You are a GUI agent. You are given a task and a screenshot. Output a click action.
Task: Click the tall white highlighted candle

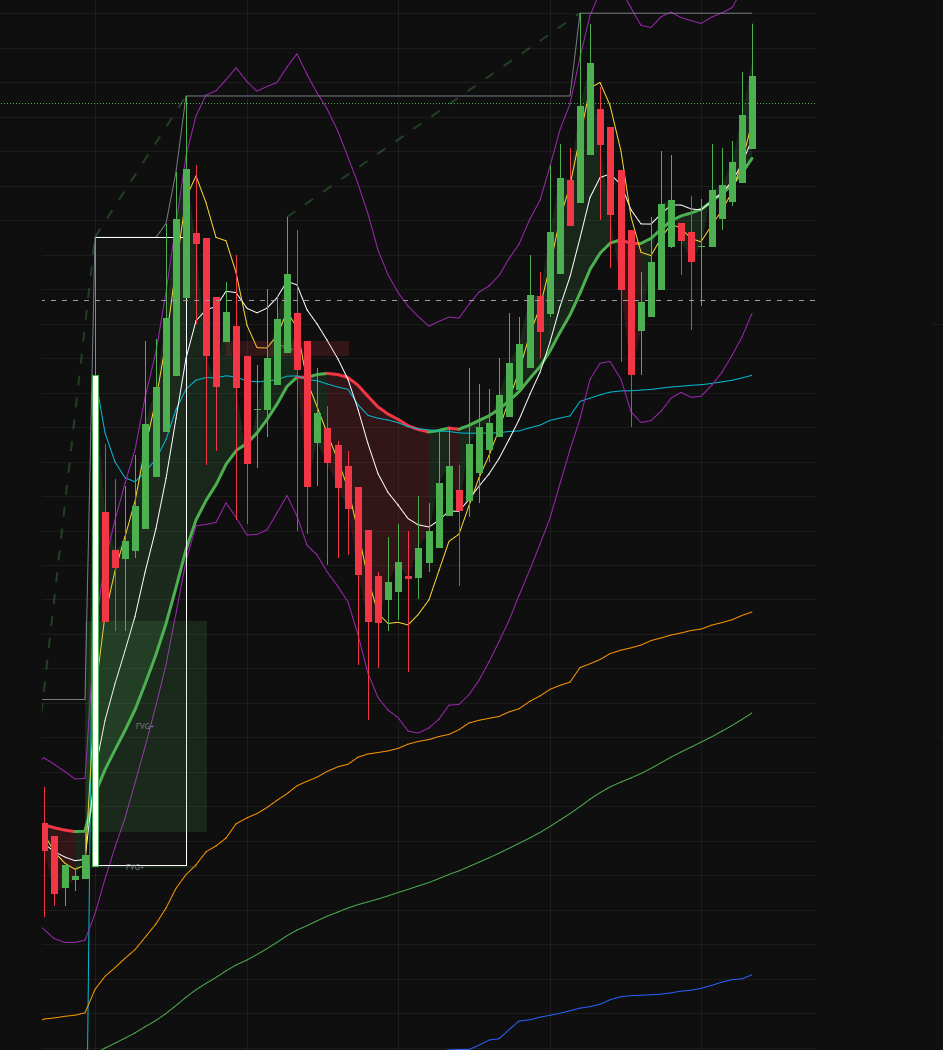[95, 620]
